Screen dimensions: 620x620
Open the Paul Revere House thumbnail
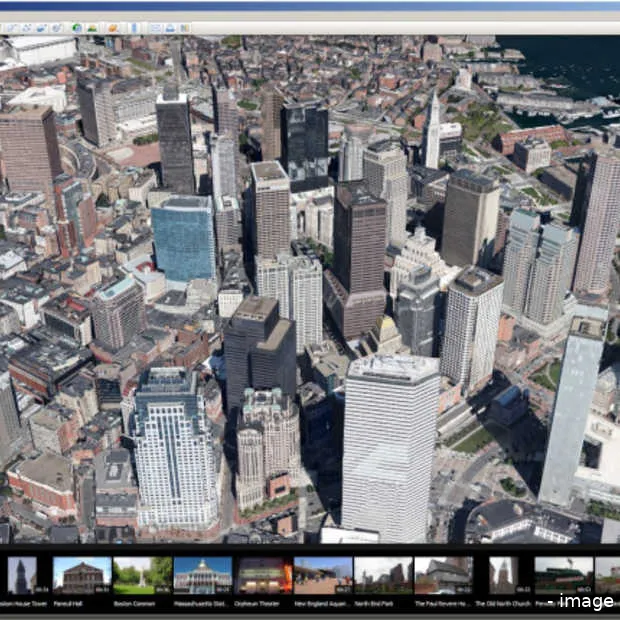[444, 575]
